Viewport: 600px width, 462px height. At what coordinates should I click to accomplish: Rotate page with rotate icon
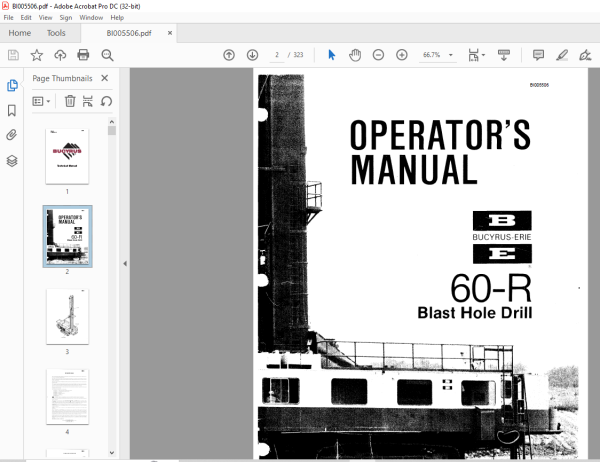click(x=106, y=101)
